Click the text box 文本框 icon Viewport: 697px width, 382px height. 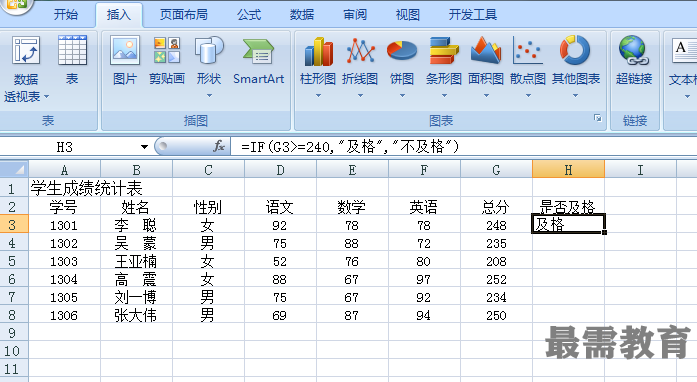[x=685, y=51]
